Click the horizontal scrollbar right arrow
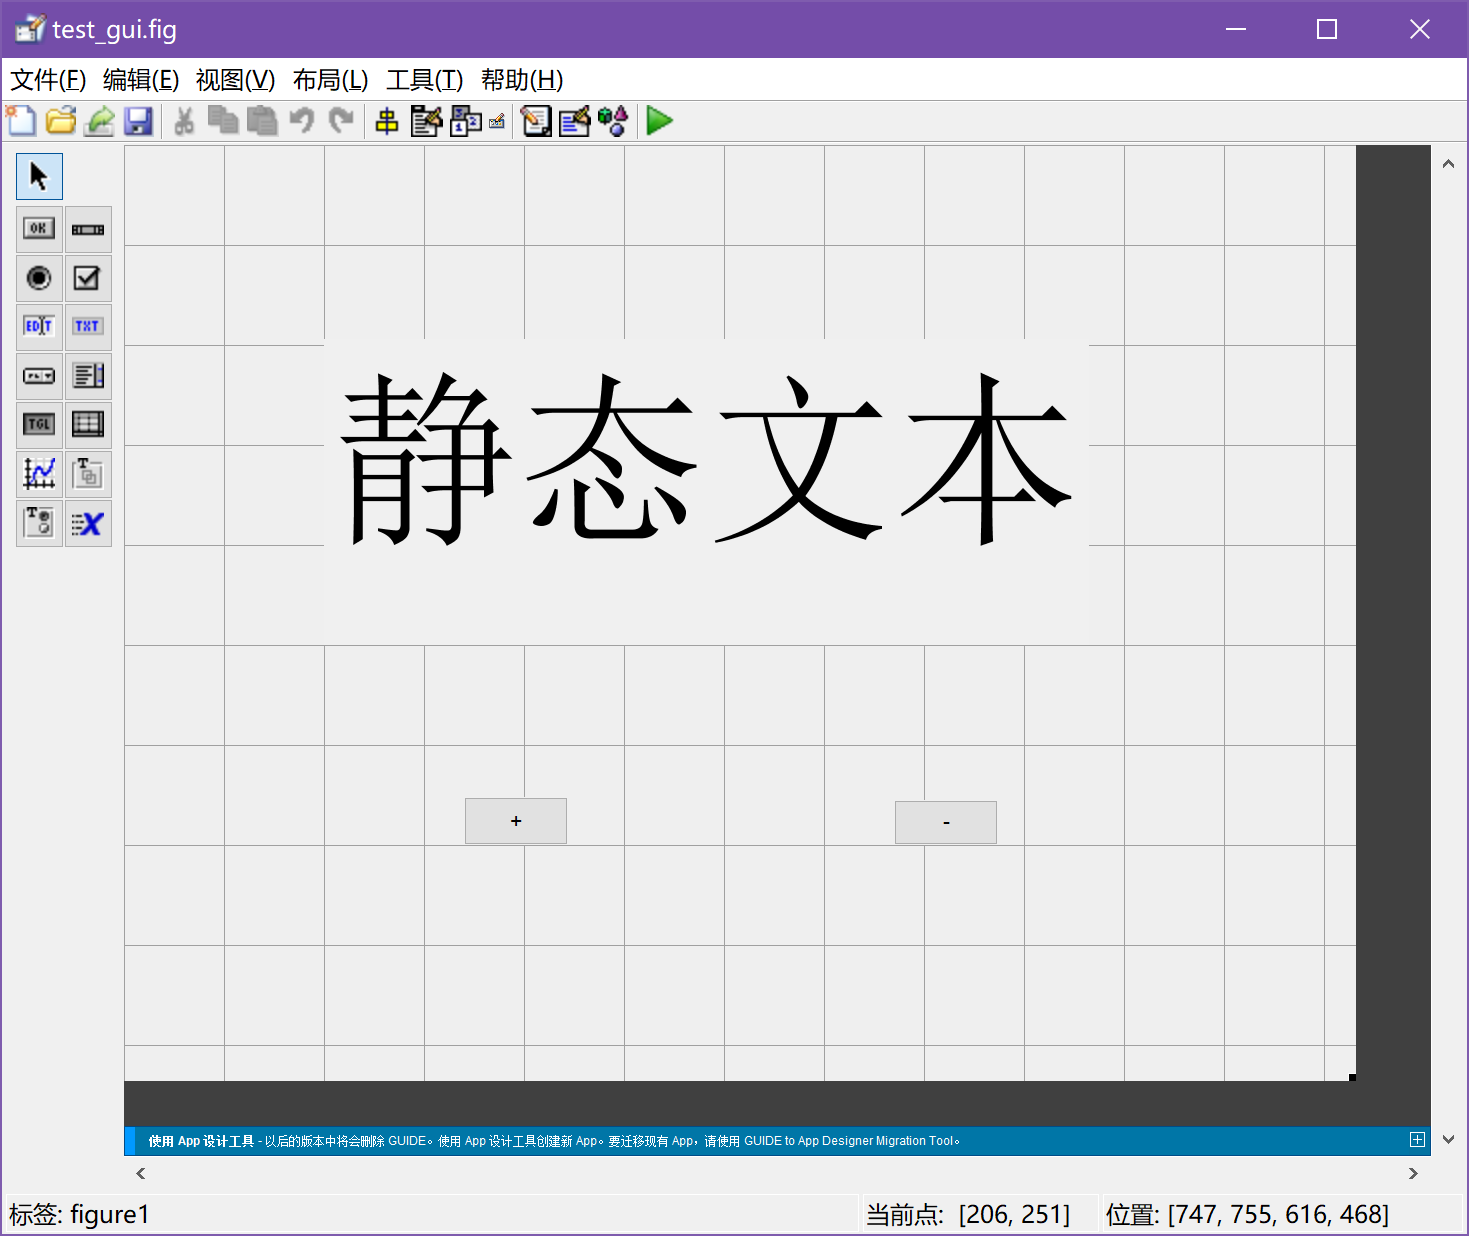The image size is (1469, 1236). click(1413, 1173)
